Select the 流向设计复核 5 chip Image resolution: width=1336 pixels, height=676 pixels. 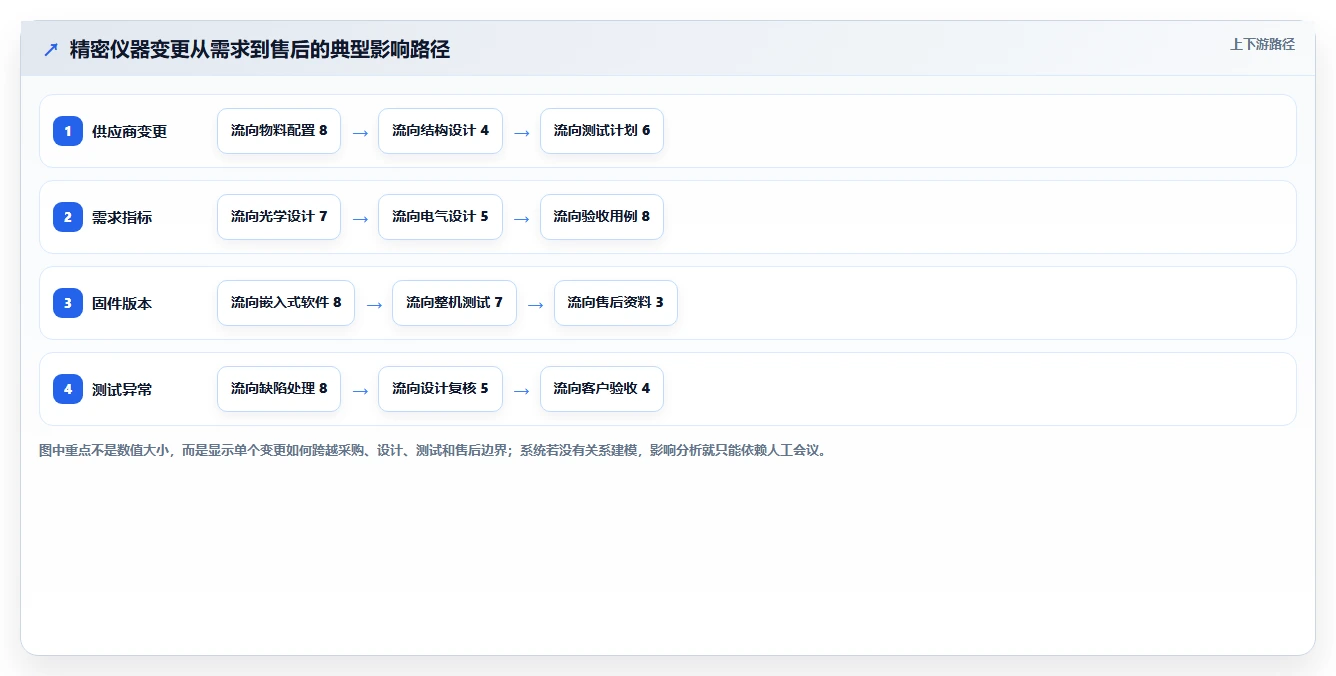click(x=440, y=389)
